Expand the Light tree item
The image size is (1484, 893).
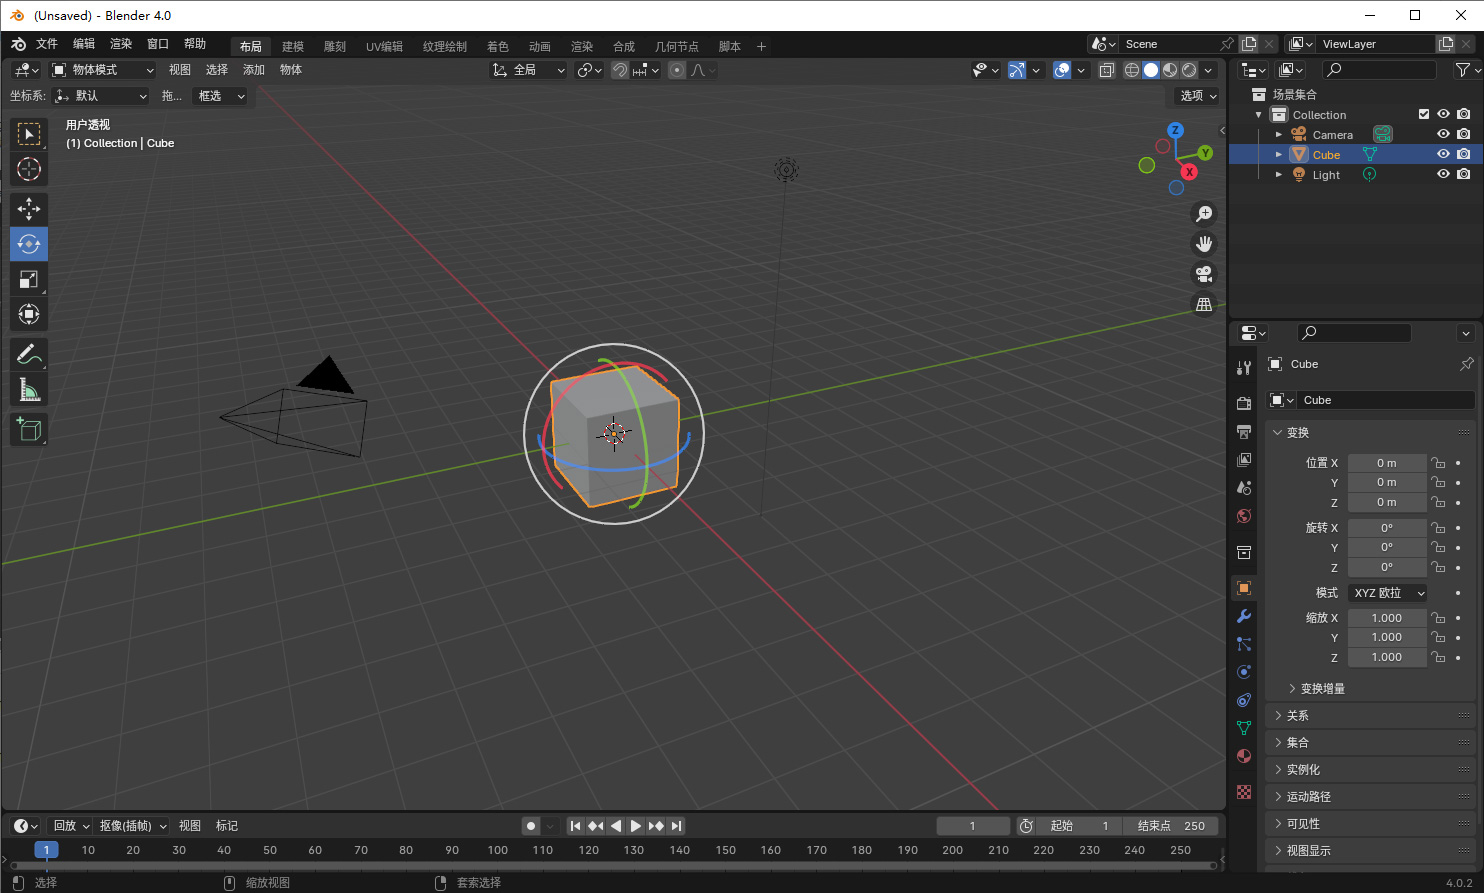1278,174
